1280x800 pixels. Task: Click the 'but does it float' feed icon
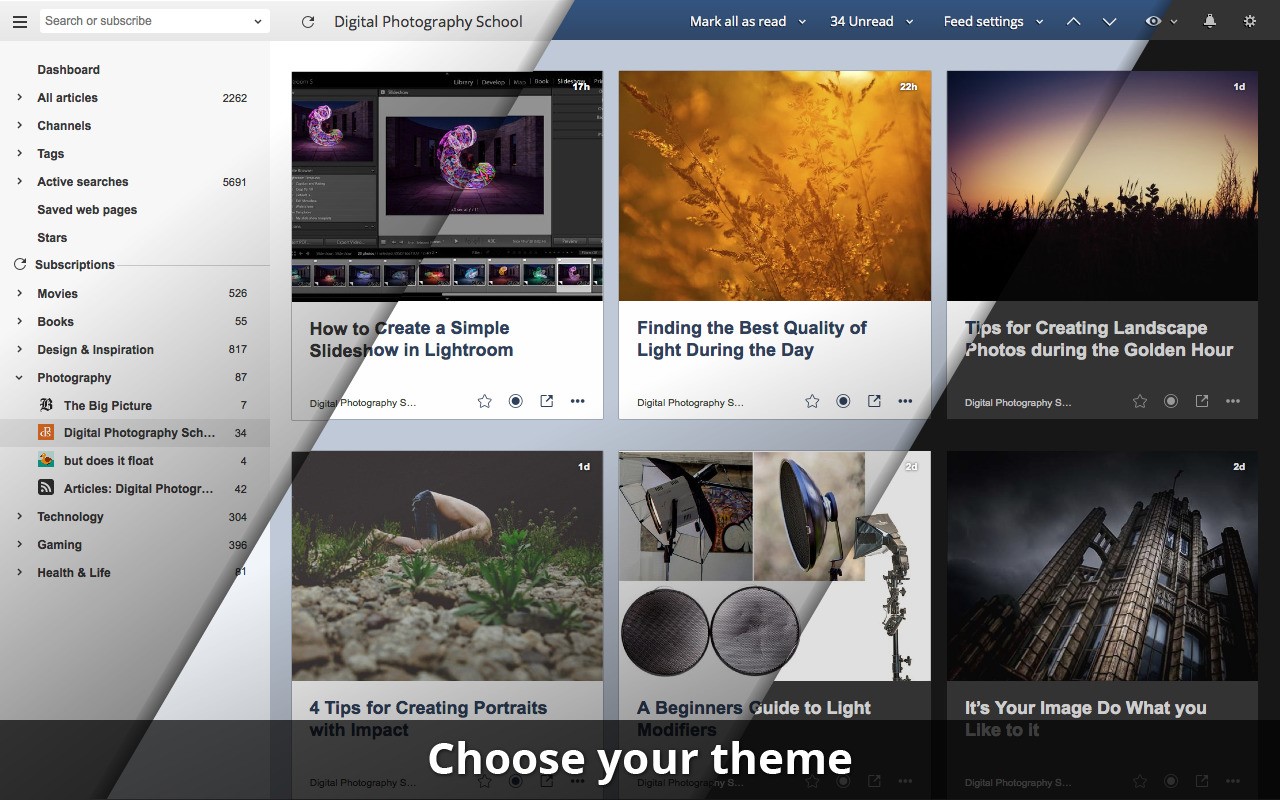(46, 460)
